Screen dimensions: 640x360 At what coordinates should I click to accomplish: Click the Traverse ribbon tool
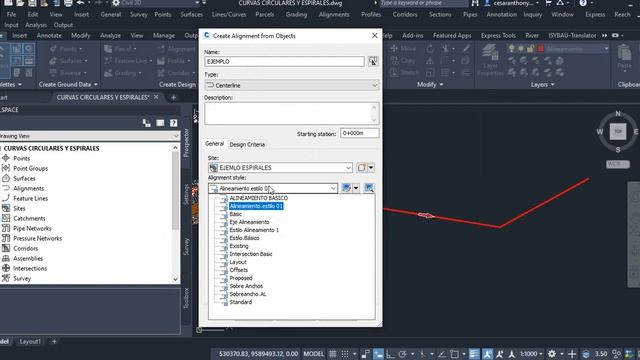68,73
